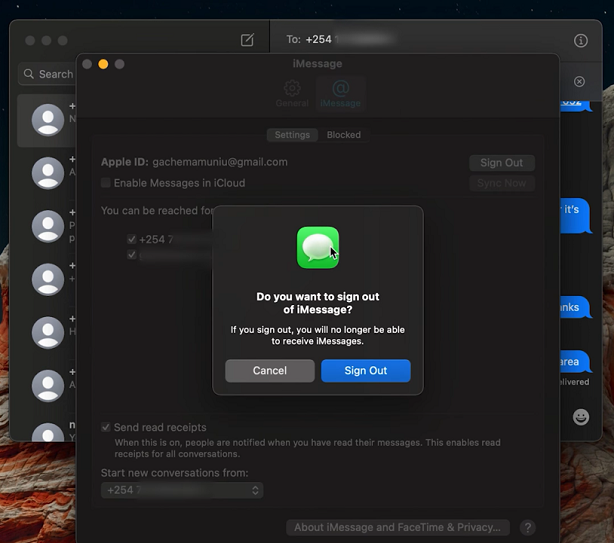Select first conversation avatar in sidebar

pos(48,120)
